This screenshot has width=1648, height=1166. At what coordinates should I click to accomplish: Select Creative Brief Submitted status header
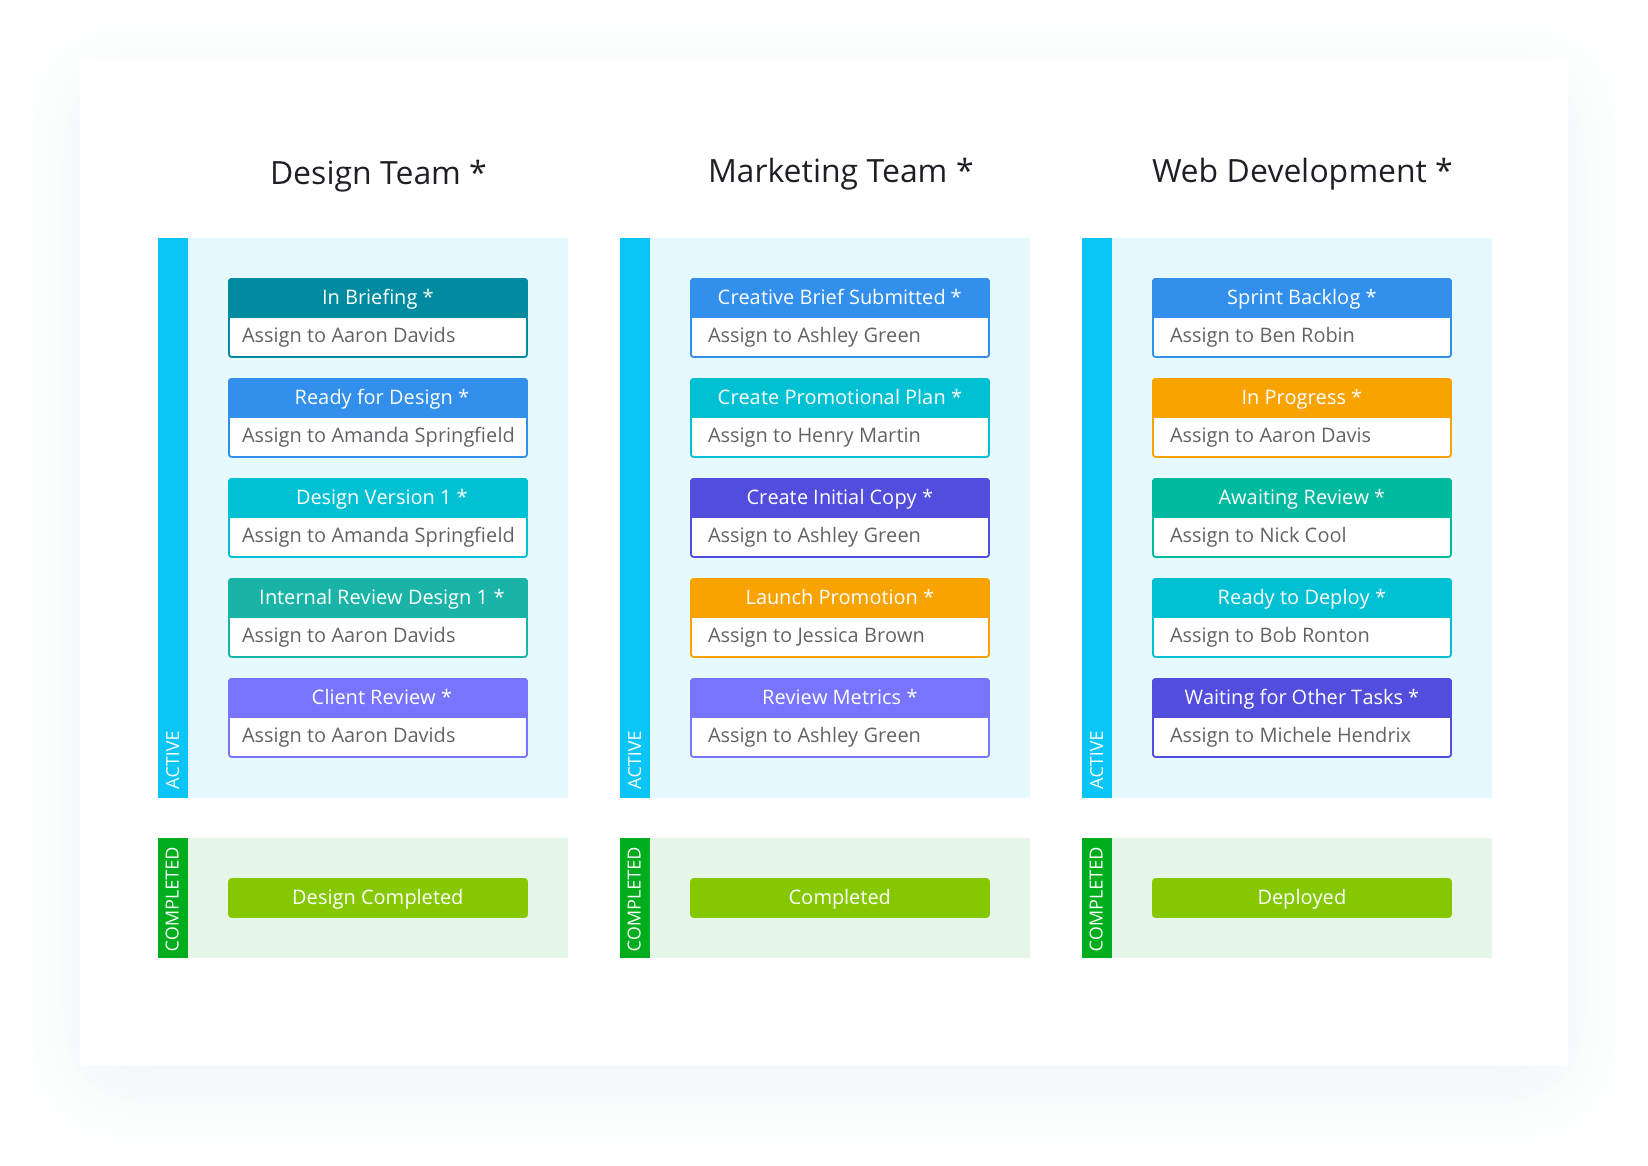839,297
